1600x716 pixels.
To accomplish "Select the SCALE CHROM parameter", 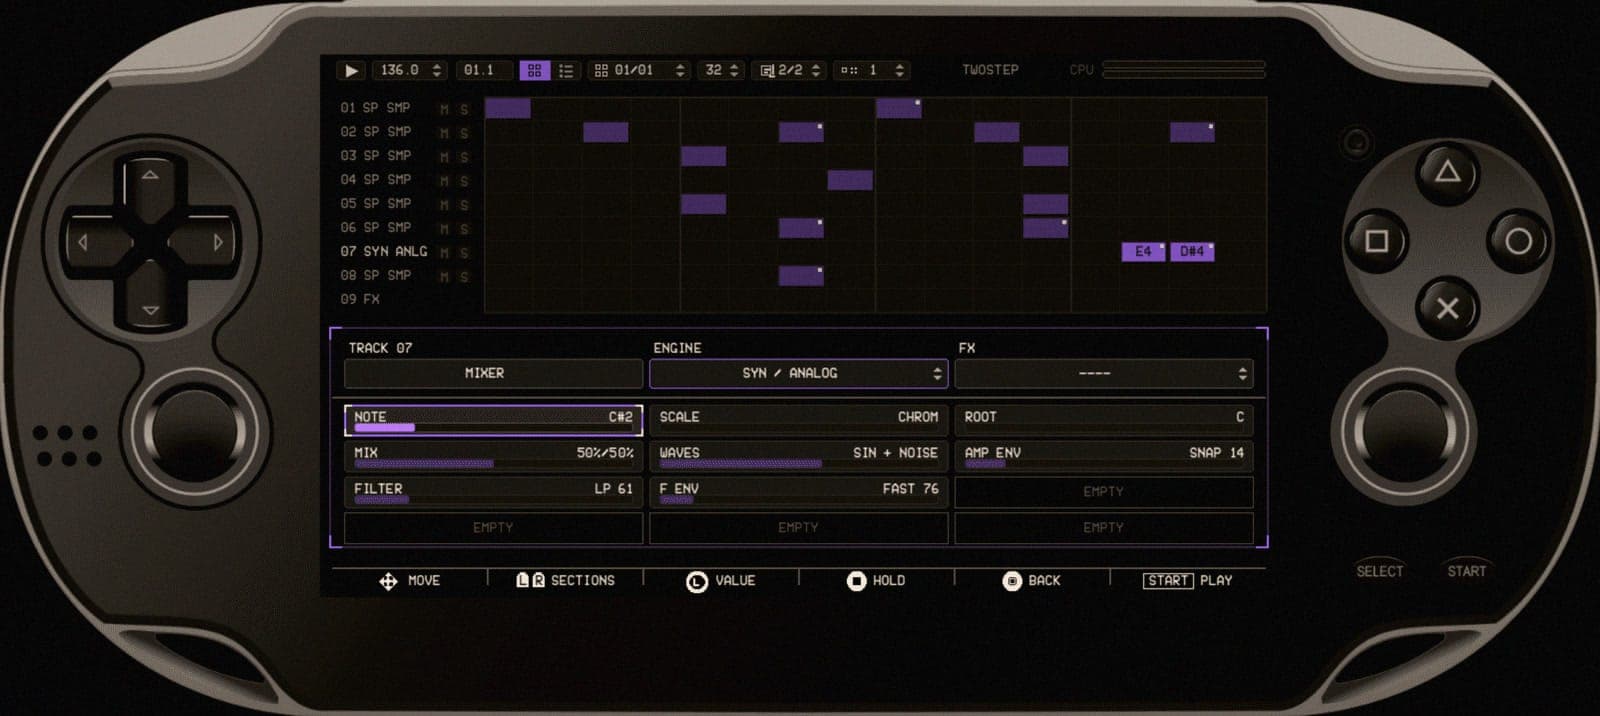I will pyautogui.click(x=798, y=420).
